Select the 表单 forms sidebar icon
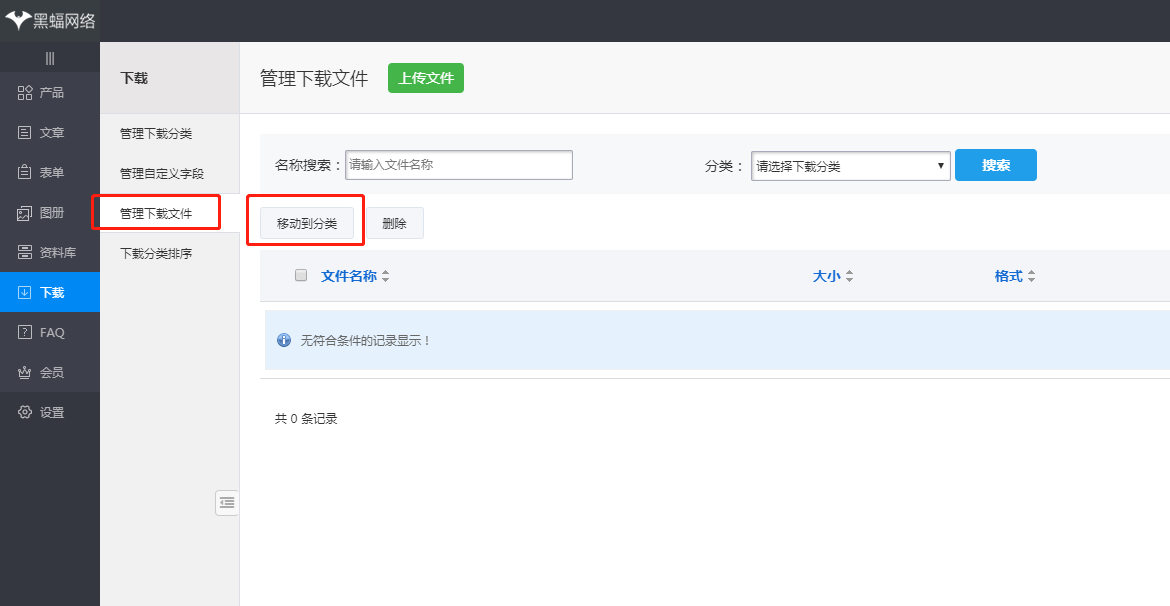The width and height of the screenshot is (1170, 606). click(25, 173)
